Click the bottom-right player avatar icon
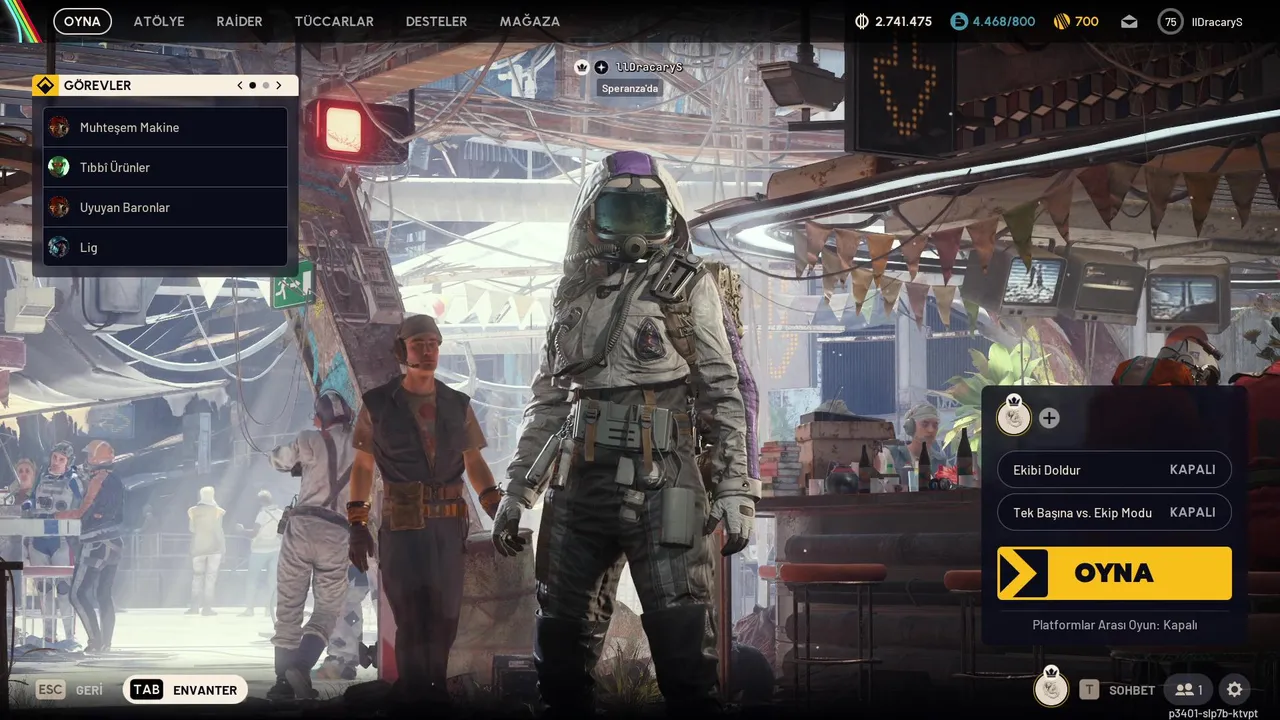Image resolution: width=1280 pixels, height=720 pixels. [x=1050, y=687]
